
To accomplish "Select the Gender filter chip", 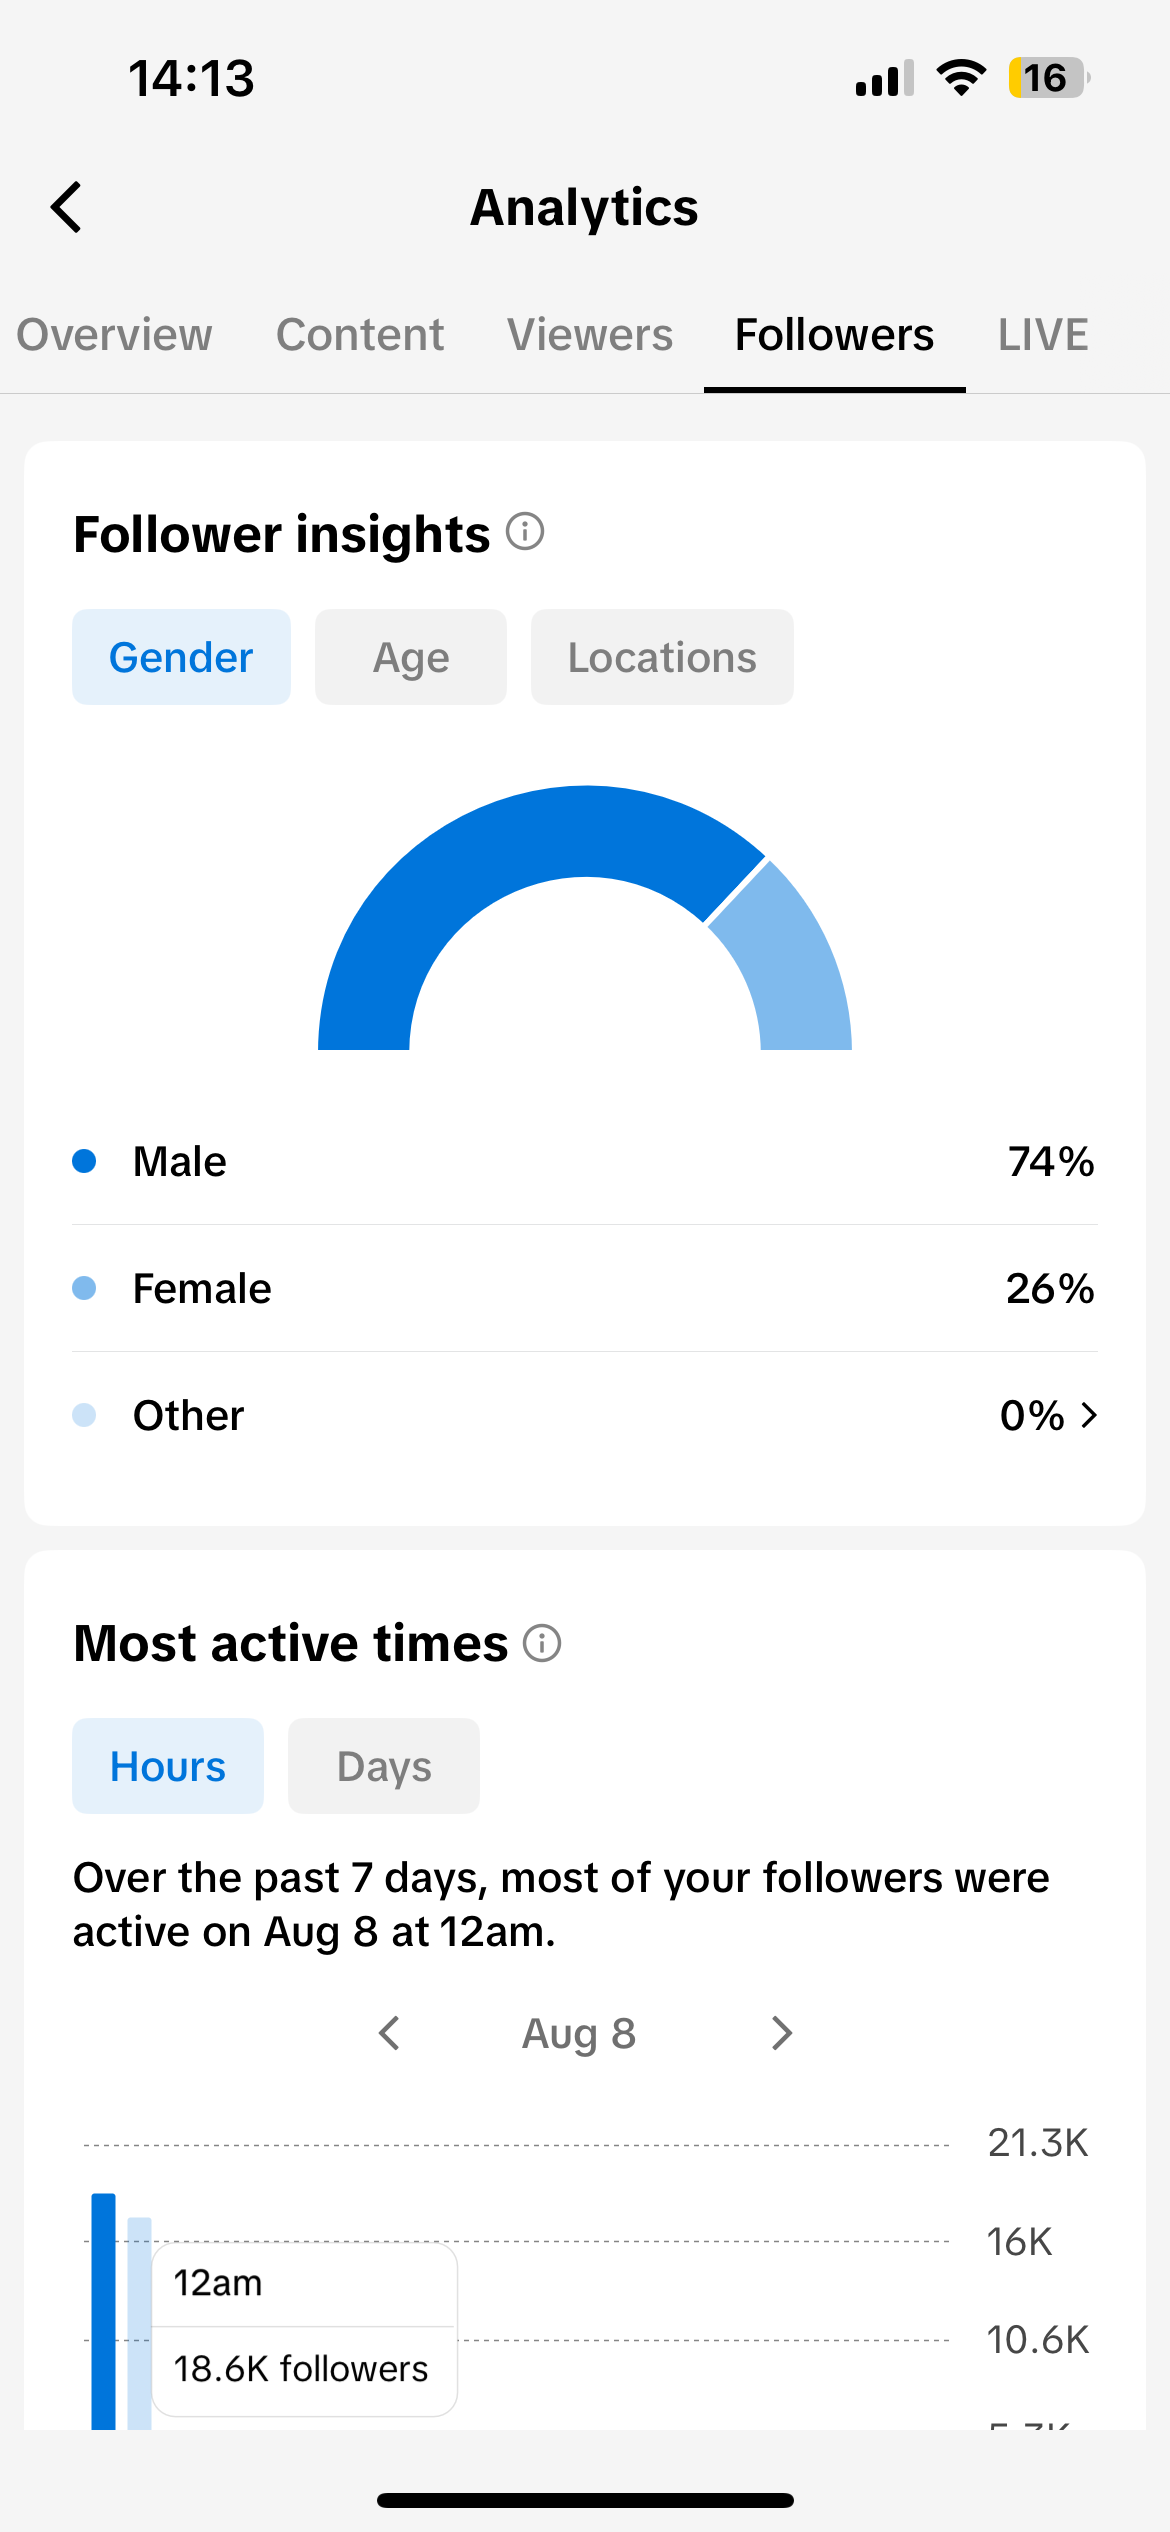I will [181, 657].
